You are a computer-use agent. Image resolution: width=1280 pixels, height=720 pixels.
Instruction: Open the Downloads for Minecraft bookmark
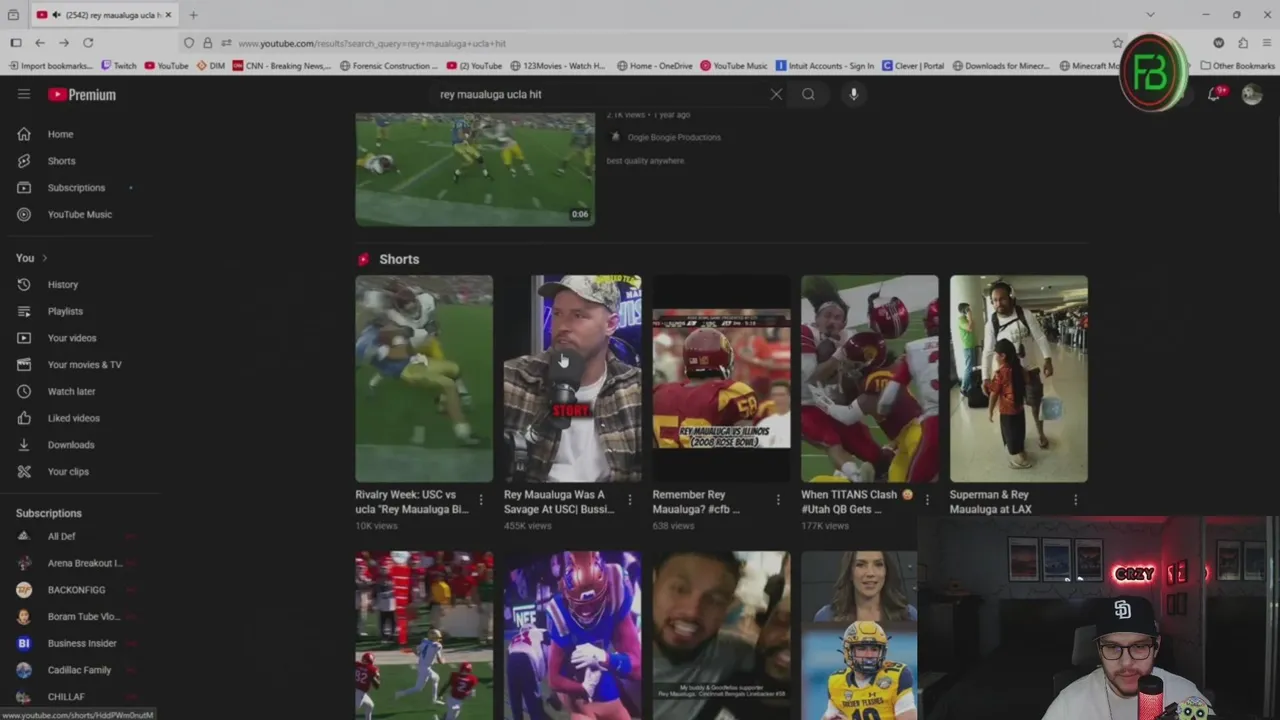coord(1001,66)
